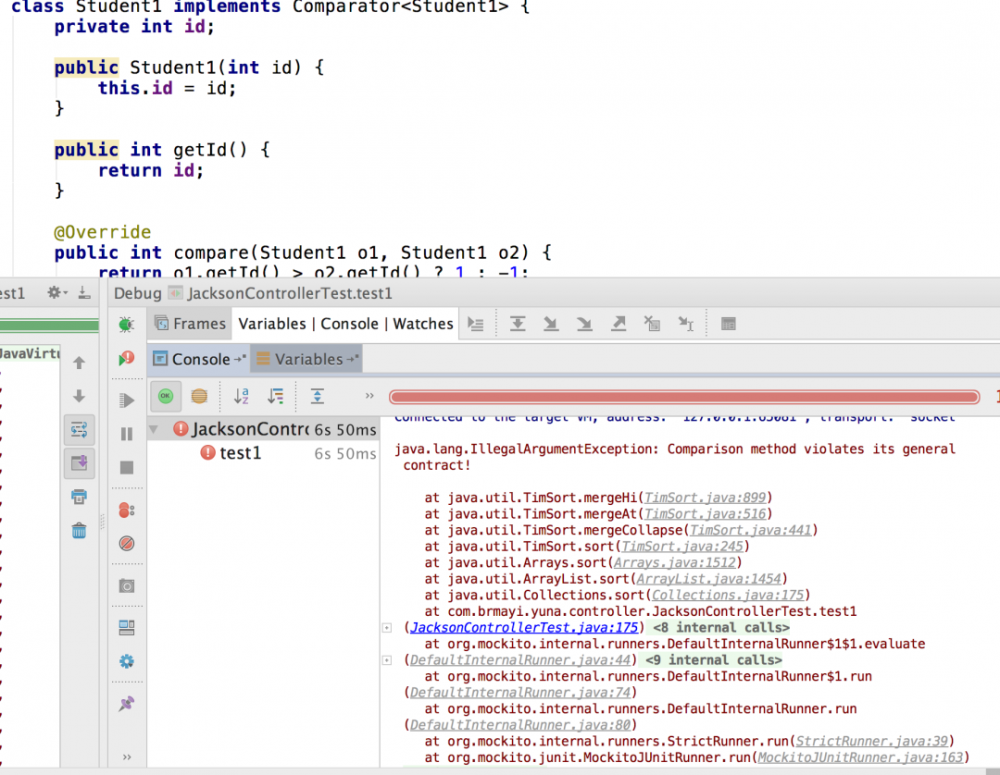Open ArrayList.java:1454 link
Viewport: 1000px width, 775px height.
[x=709, y=579]
